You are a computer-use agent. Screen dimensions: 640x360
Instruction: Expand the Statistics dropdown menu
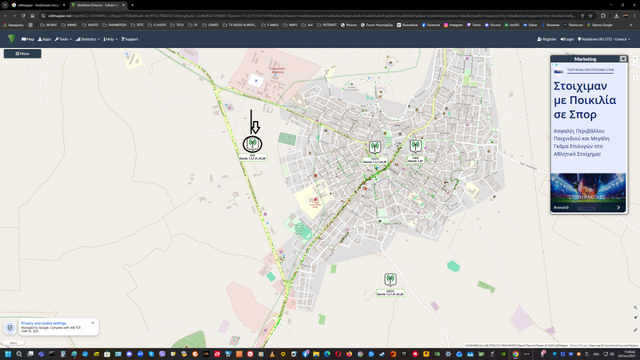87,39
